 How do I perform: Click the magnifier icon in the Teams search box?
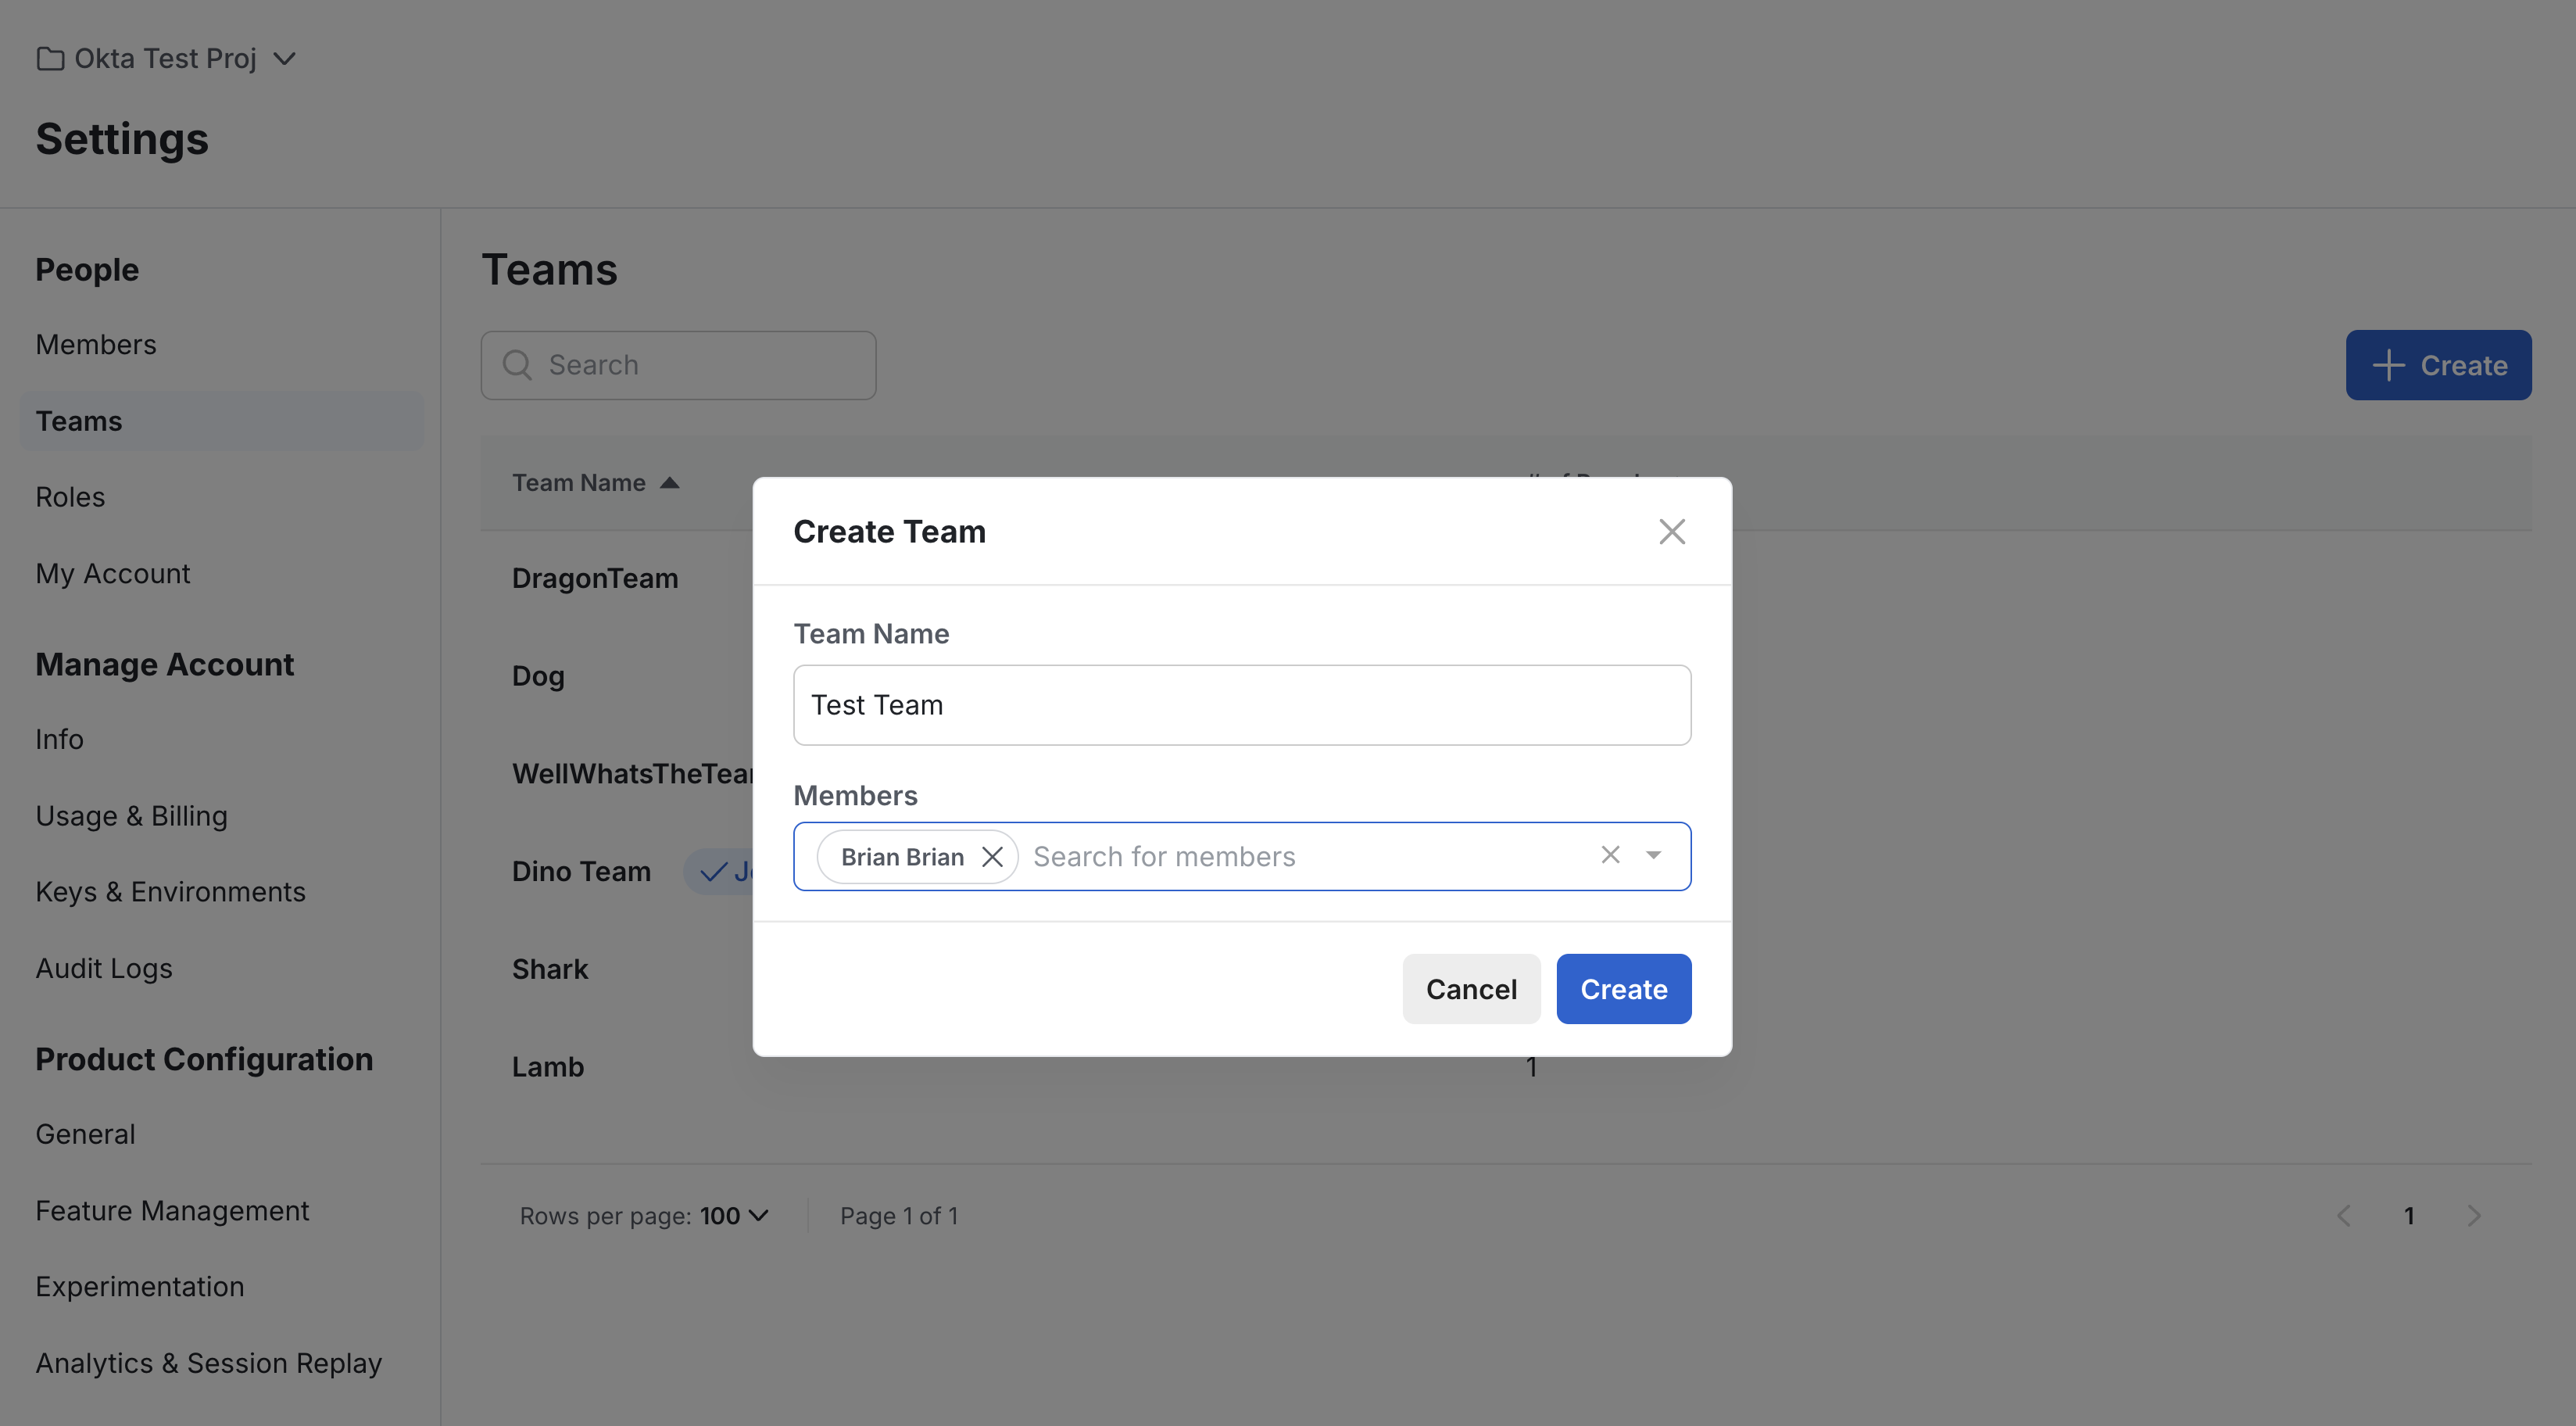pyautogui.click(x=517, y=365)
